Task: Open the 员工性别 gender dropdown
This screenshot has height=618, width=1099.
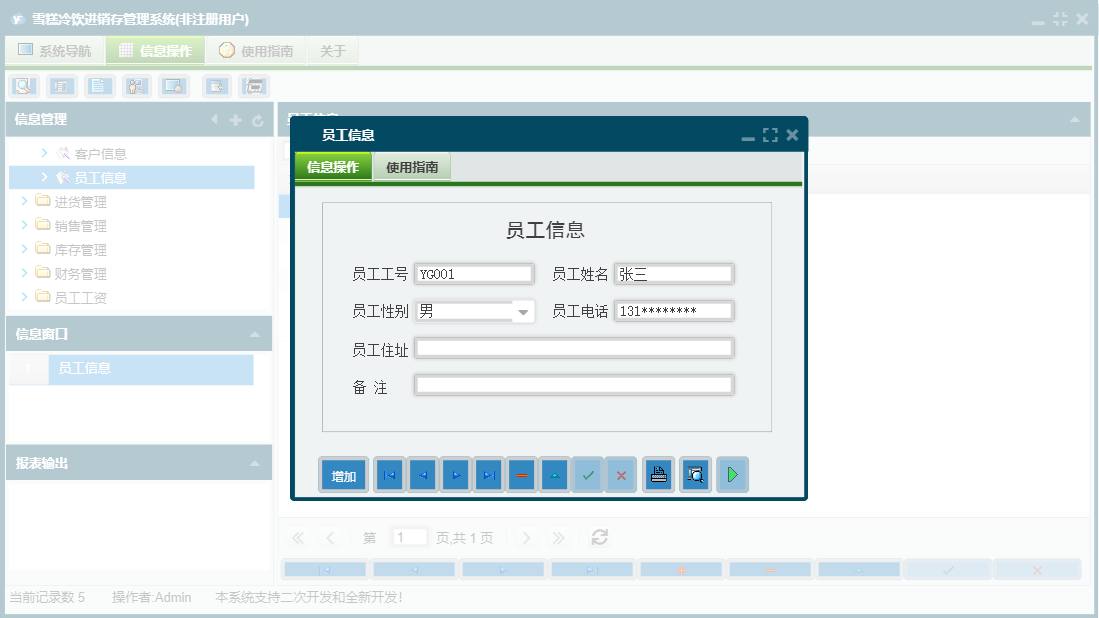Action: (x=521, y=311)
